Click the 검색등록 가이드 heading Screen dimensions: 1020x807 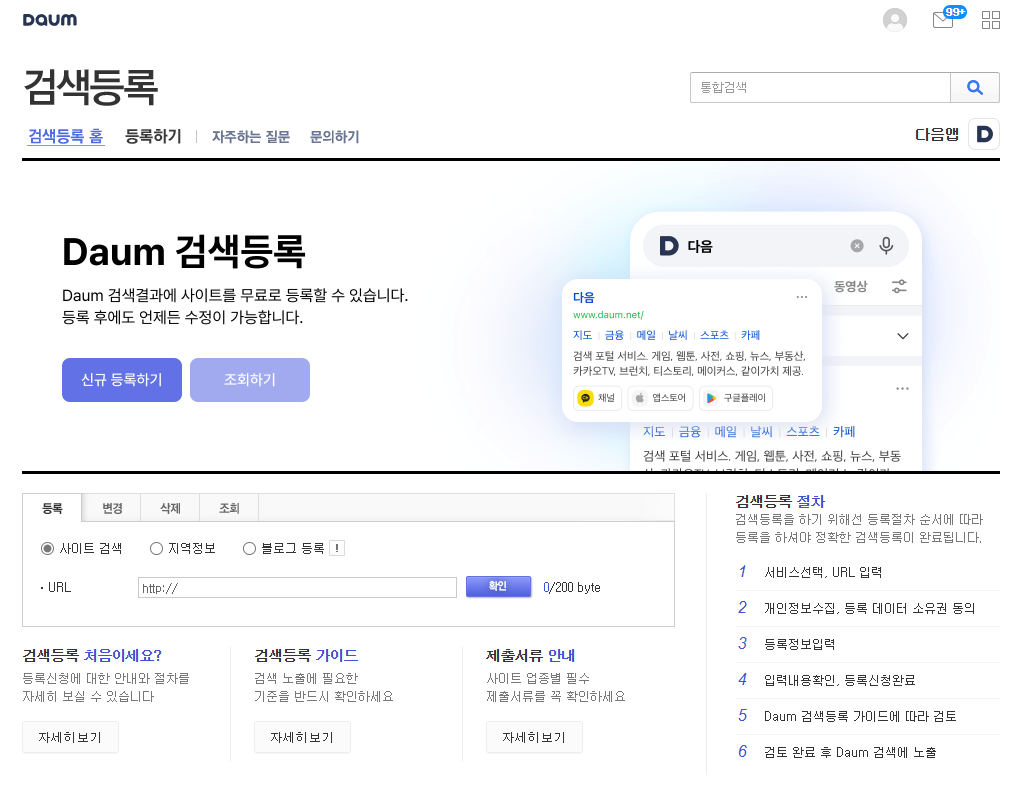(x=306, y=655)
